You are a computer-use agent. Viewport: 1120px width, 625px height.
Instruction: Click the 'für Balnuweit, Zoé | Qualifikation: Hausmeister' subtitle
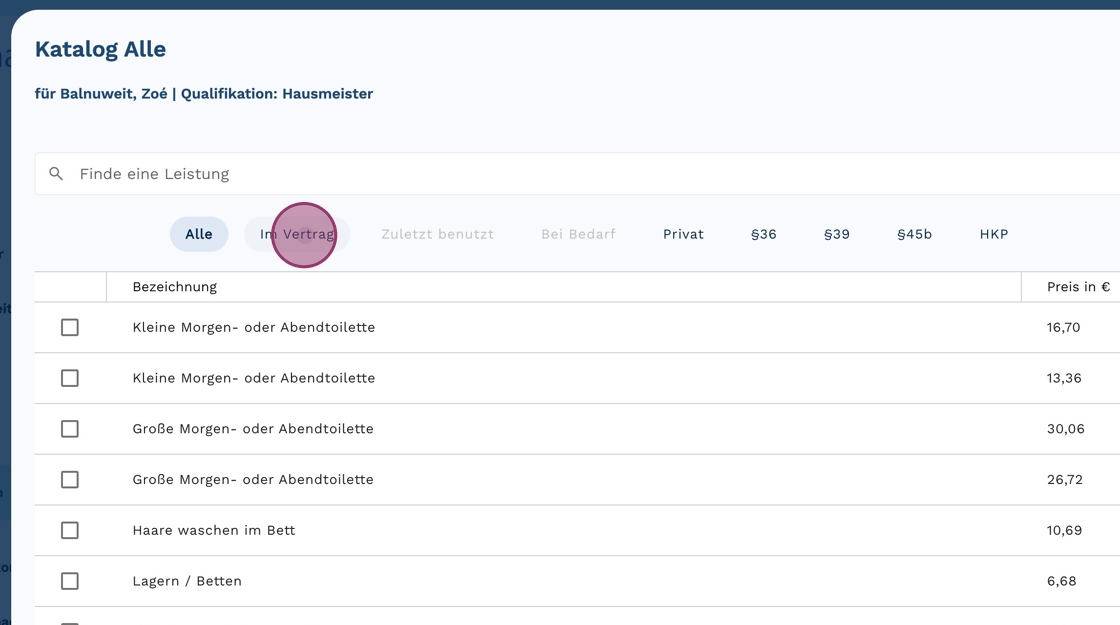(204, 94)
